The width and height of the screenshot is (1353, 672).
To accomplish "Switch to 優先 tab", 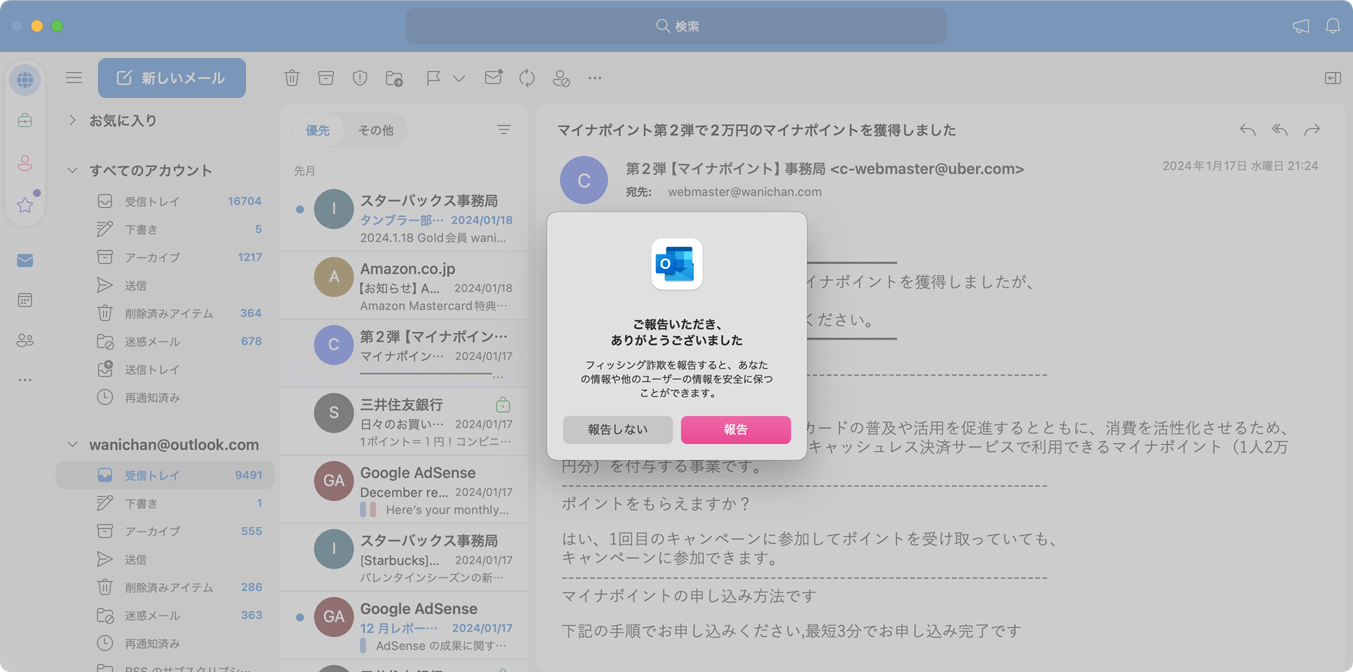I will coord(318,130).
